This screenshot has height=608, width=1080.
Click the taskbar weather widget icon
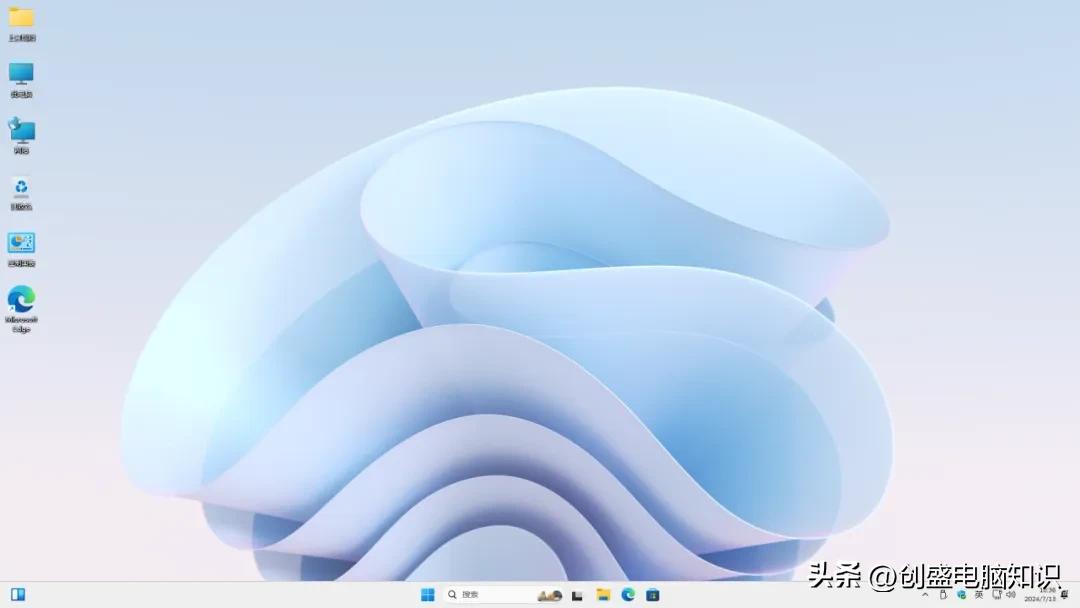point(550,594)
